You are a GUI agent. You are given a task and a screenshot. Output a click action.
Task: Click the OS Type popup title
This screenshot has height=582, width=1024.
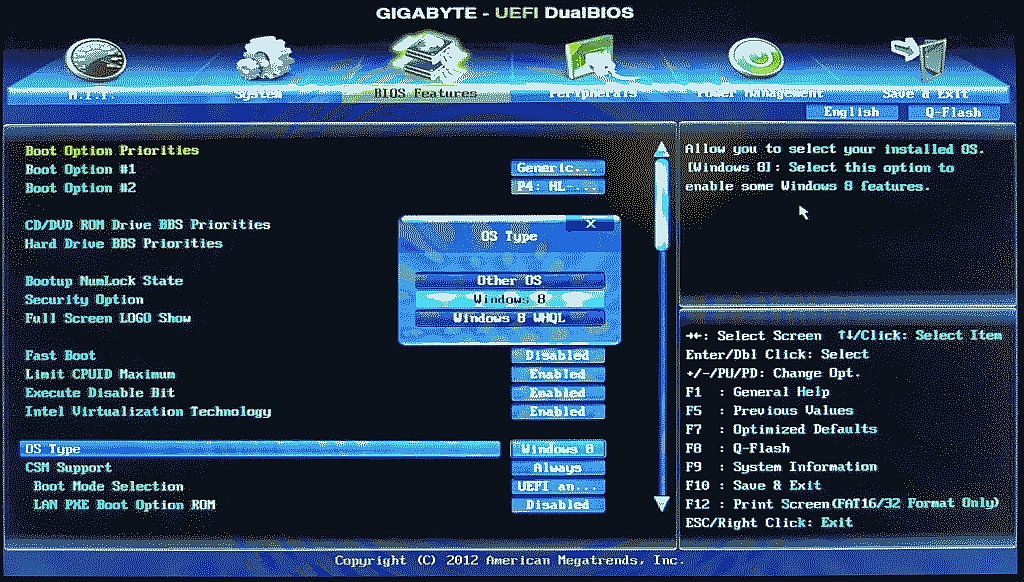[509, 236]
